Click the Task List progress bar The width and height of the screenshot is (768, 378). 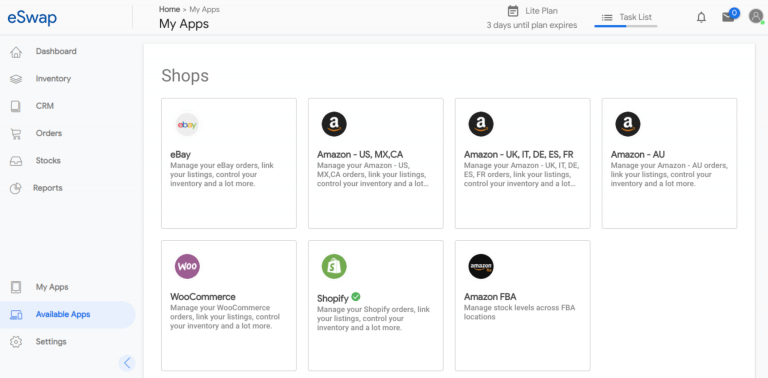(x=625, y=26)
